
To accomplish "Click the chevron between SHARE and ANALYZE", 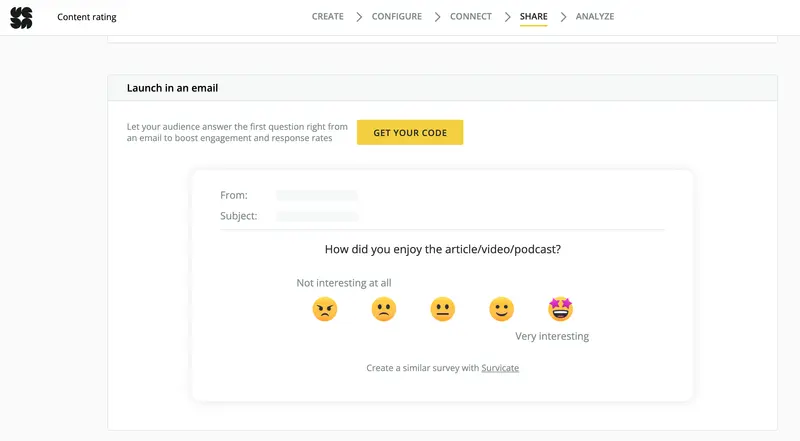I will (563, 17).
